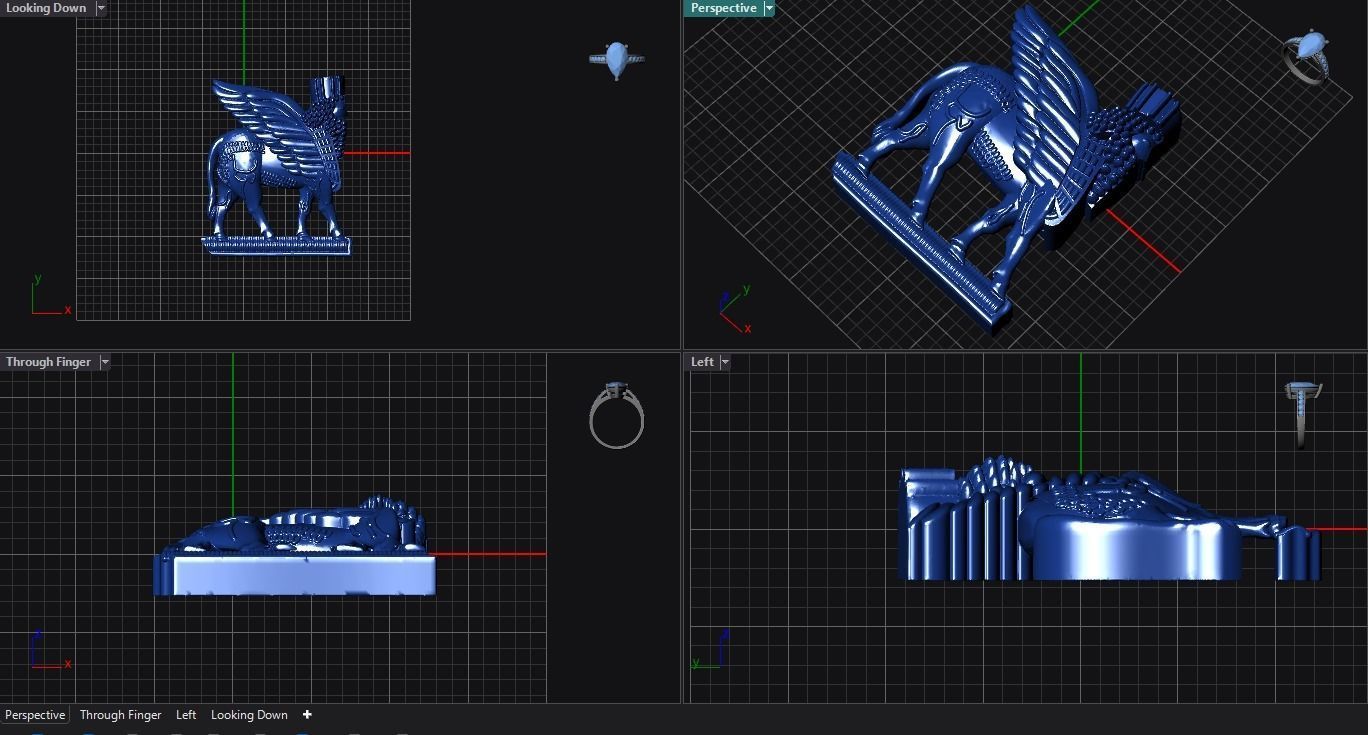
Task: Activate the Through Finger viewport title
Action: 48,362
